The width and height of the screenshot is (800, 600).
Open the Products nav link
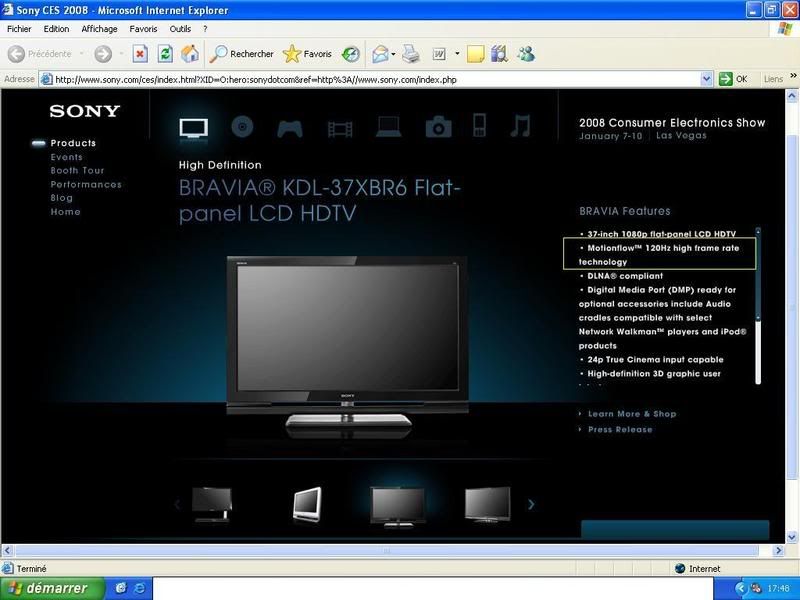pos(73,143)
